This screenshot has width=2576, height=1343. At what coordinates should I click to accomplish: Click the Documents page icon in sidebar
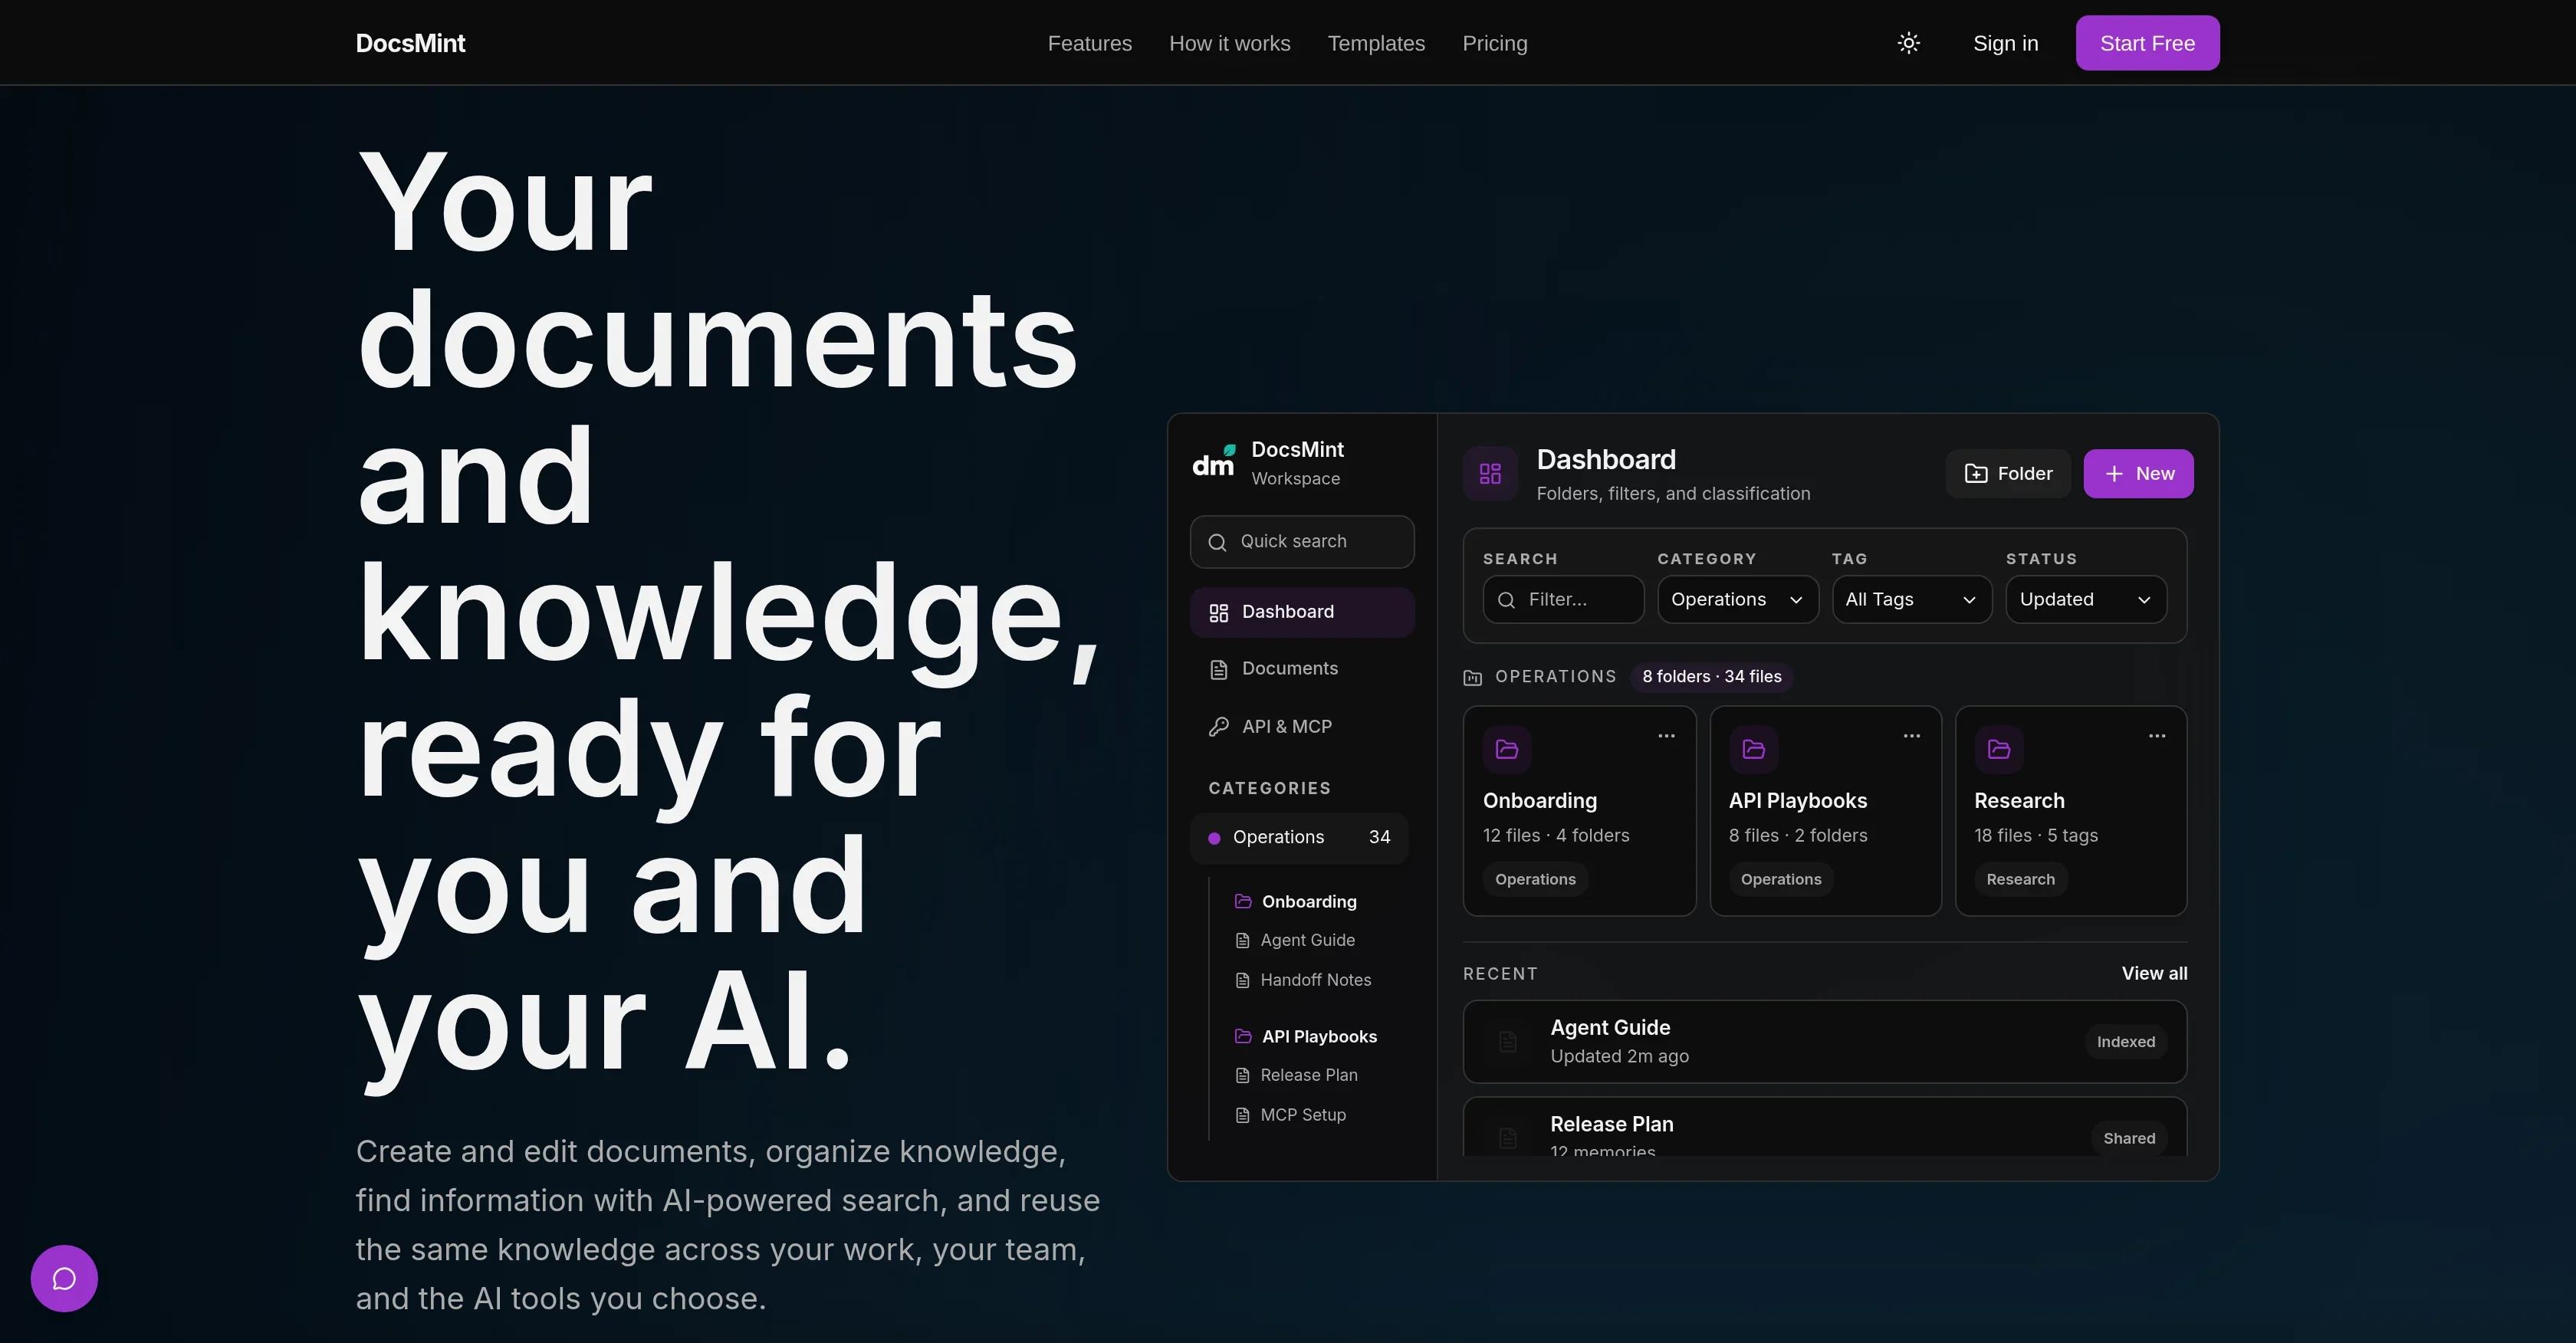coord(1218,669)
